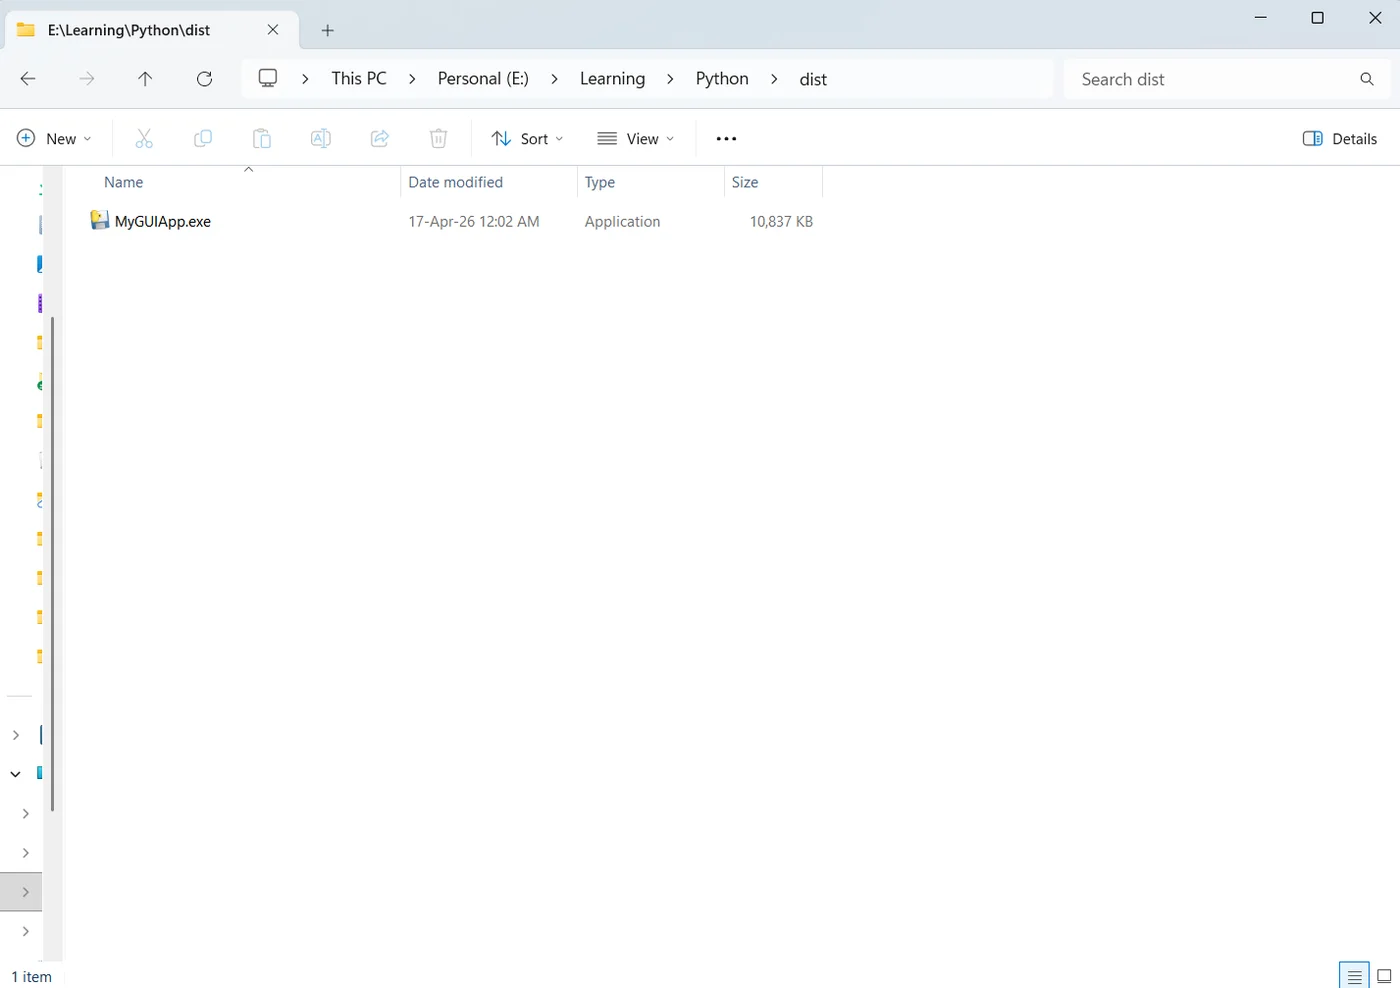The height and width of the screenshot is (988, 1400).
Task: Click the Copy icon in the toolbar
Action: 203,139
